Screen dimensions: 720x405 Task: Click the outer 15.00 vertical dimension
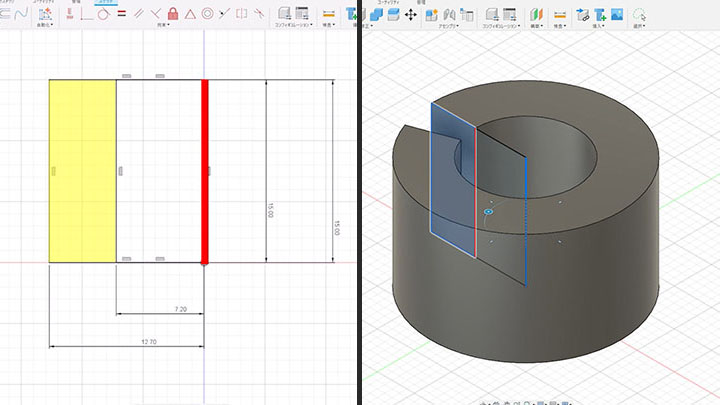pyautogui.click(x=337, y=228)
